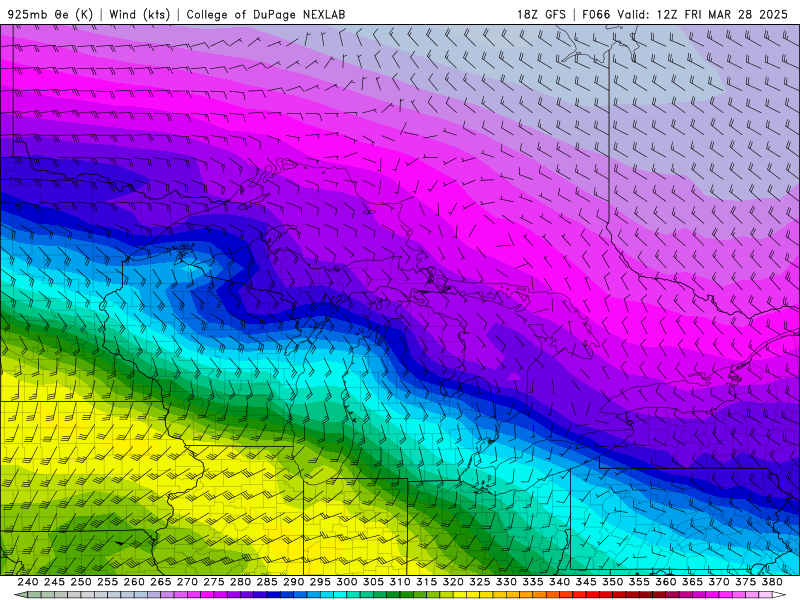This screenshot has width=800, height=600.
Task: Click the 280 value on the color scale
Action: 240,582
